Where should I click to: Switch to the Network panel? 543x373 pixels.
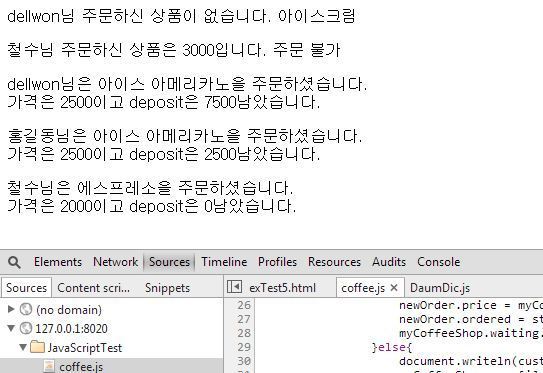point(115,262)
